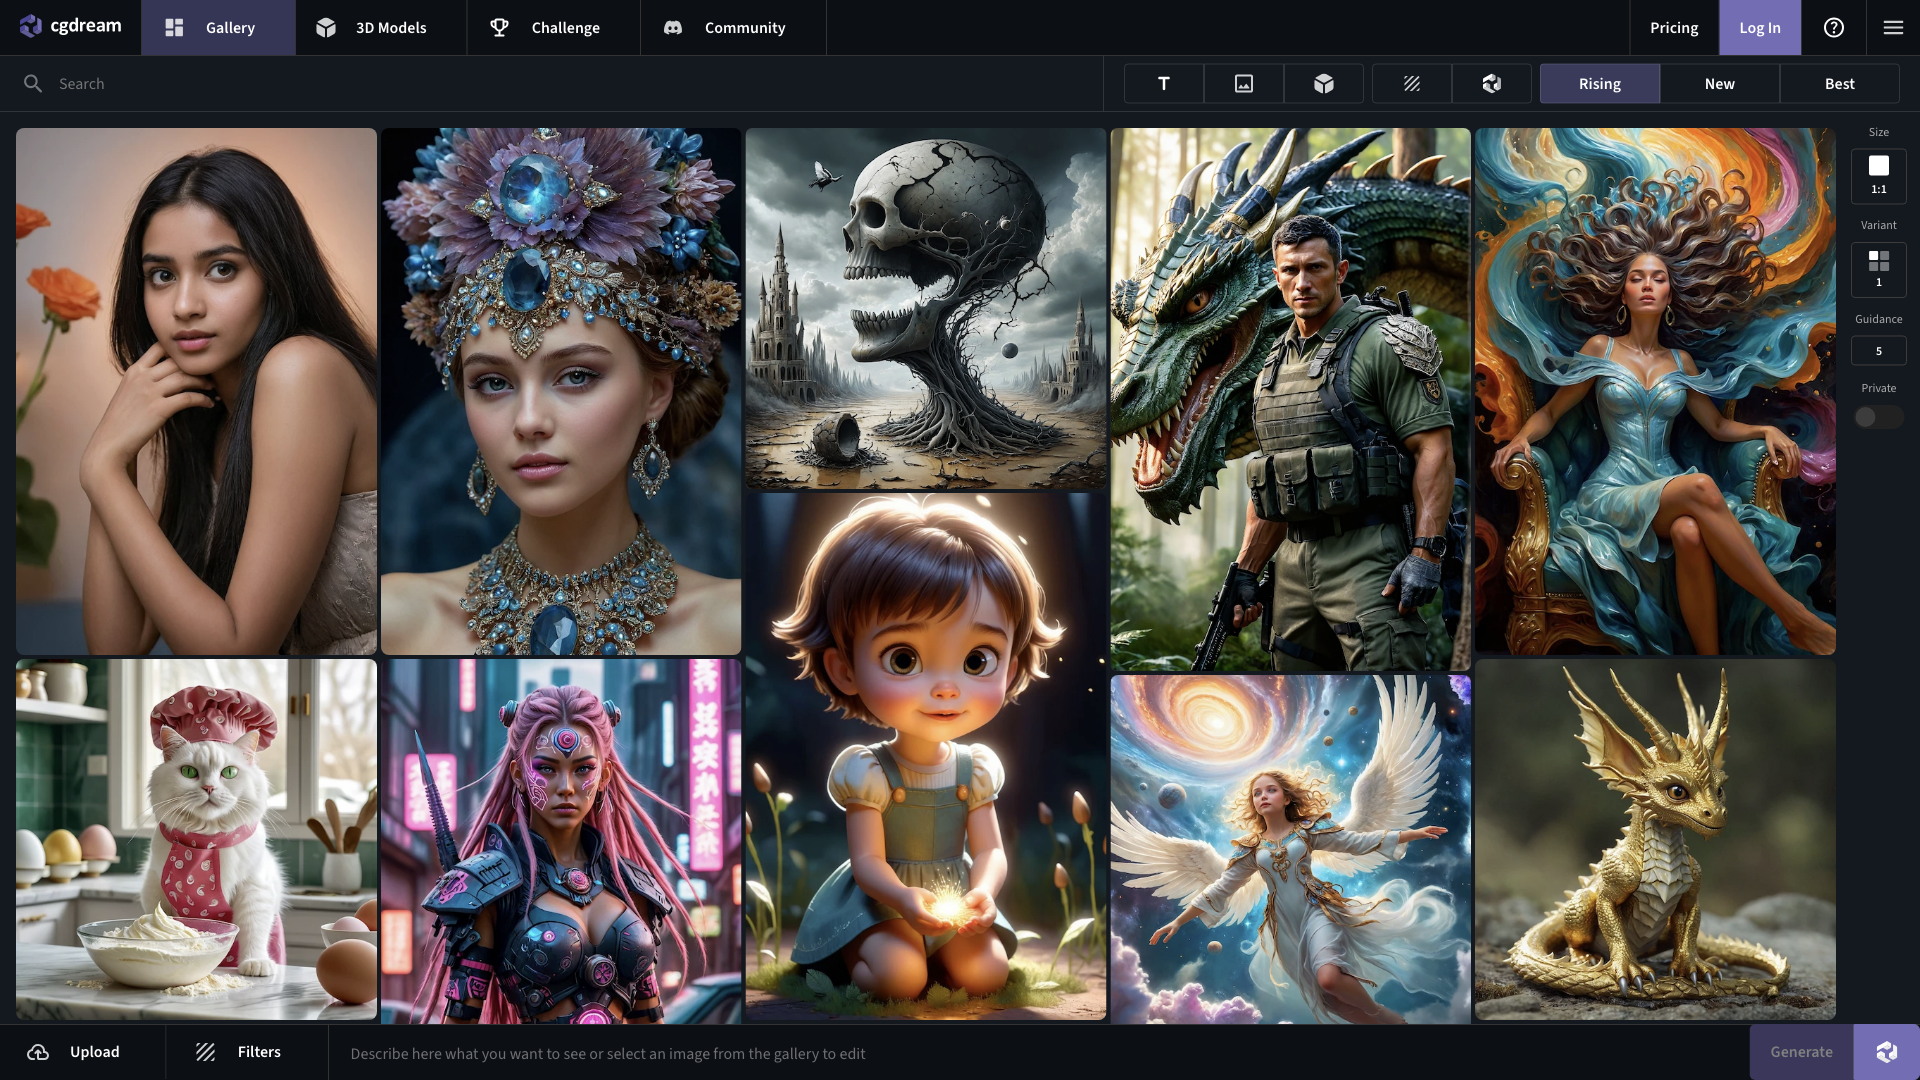Click the Challenge trophy icon
Screen dimensions: 1920x1080
click(x=499, y=27)
